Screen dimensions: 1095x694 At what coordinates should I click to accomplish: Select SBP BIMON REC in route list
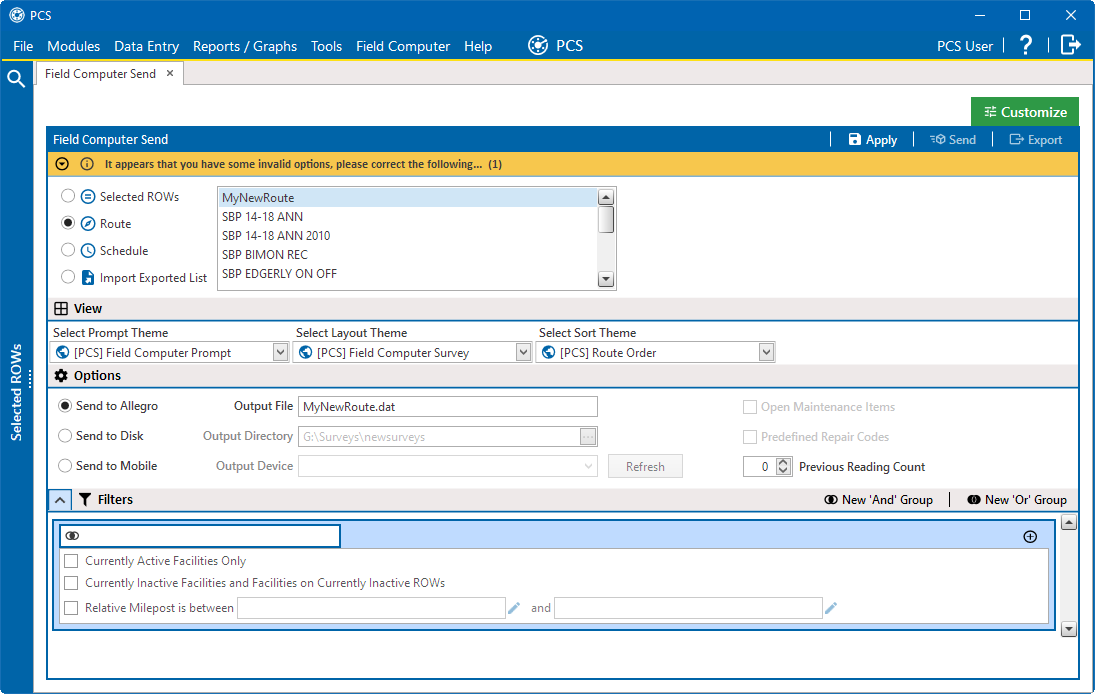coord(408,255)
